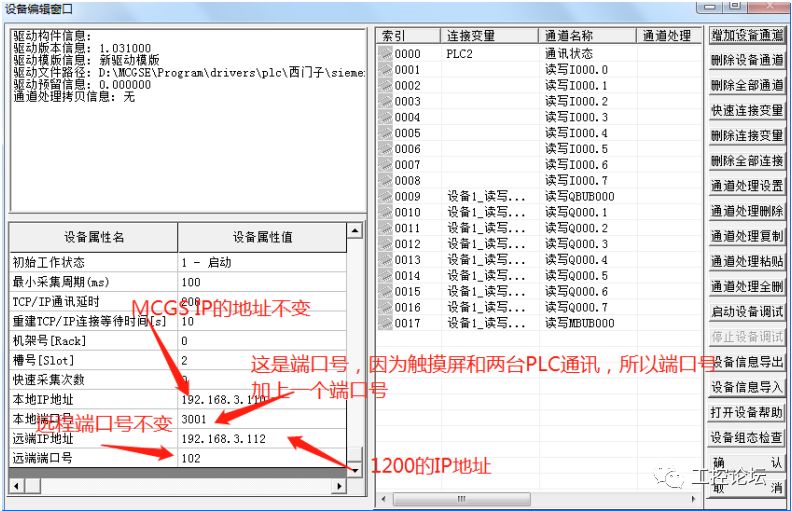792x511 pixels.
Task: Click 增加设备通道 button
Action: (747, 35)
